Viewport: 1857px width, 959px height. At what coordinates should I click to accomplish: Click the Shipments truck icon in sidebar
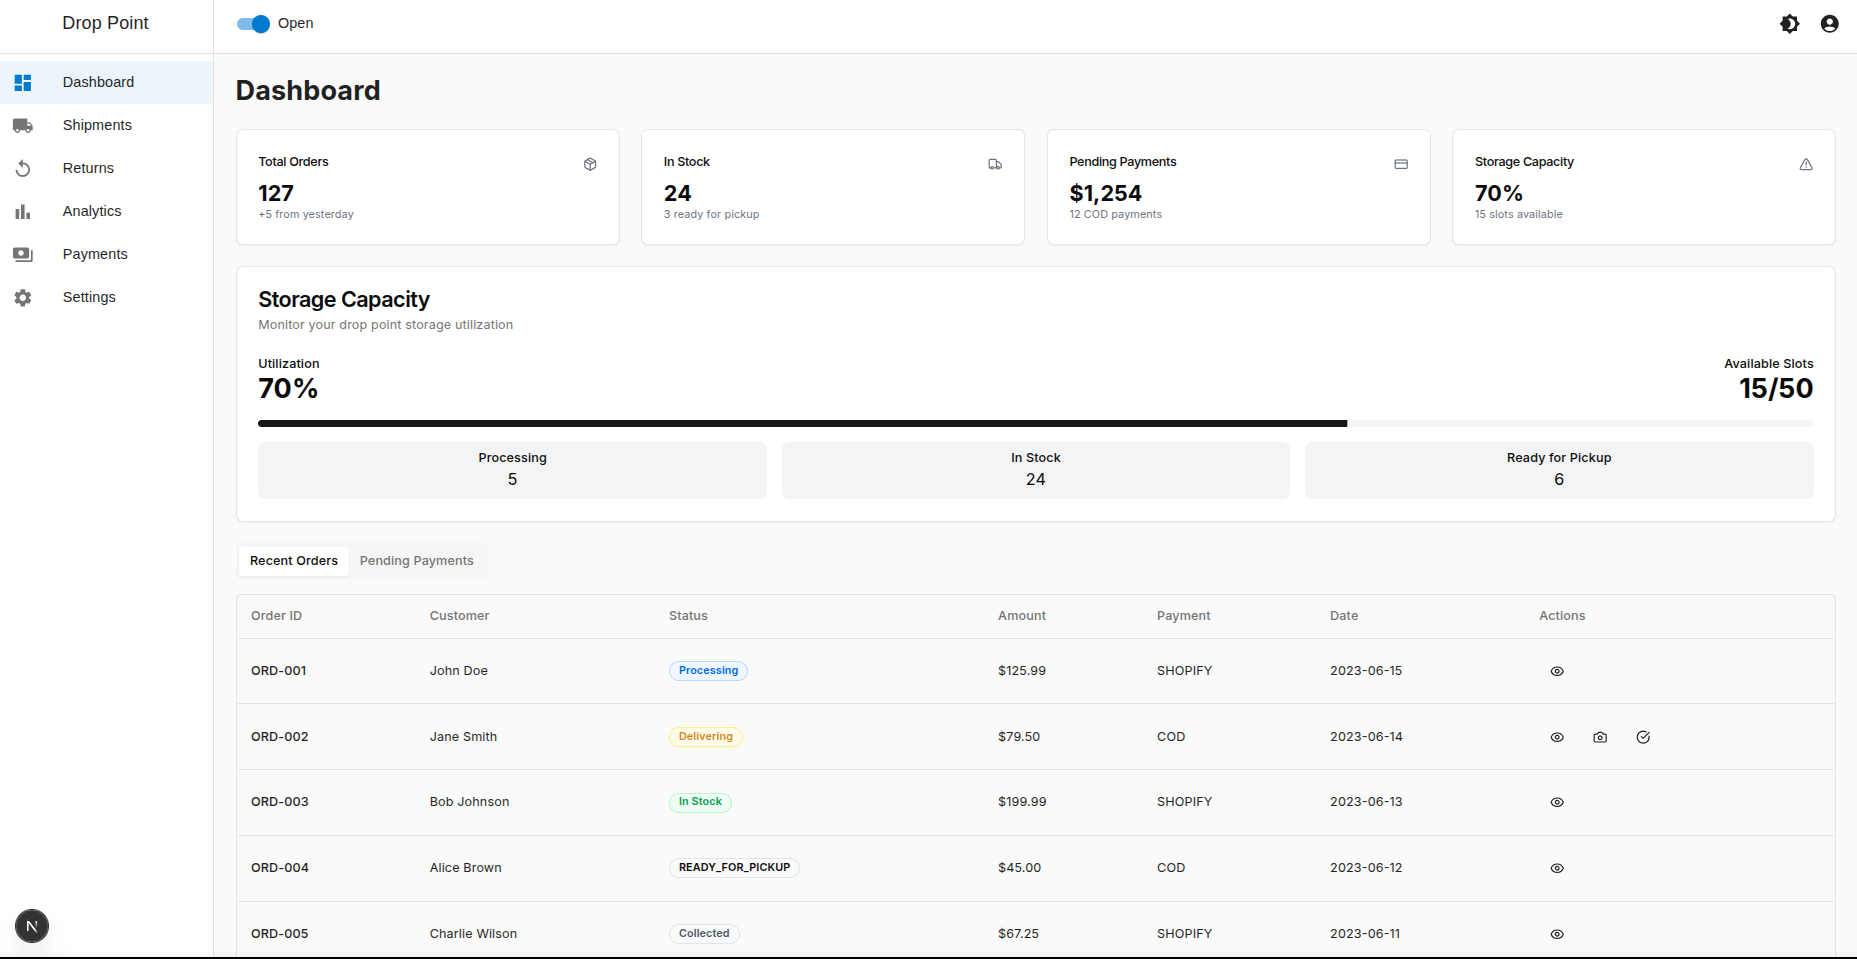[x=23, y=125]
